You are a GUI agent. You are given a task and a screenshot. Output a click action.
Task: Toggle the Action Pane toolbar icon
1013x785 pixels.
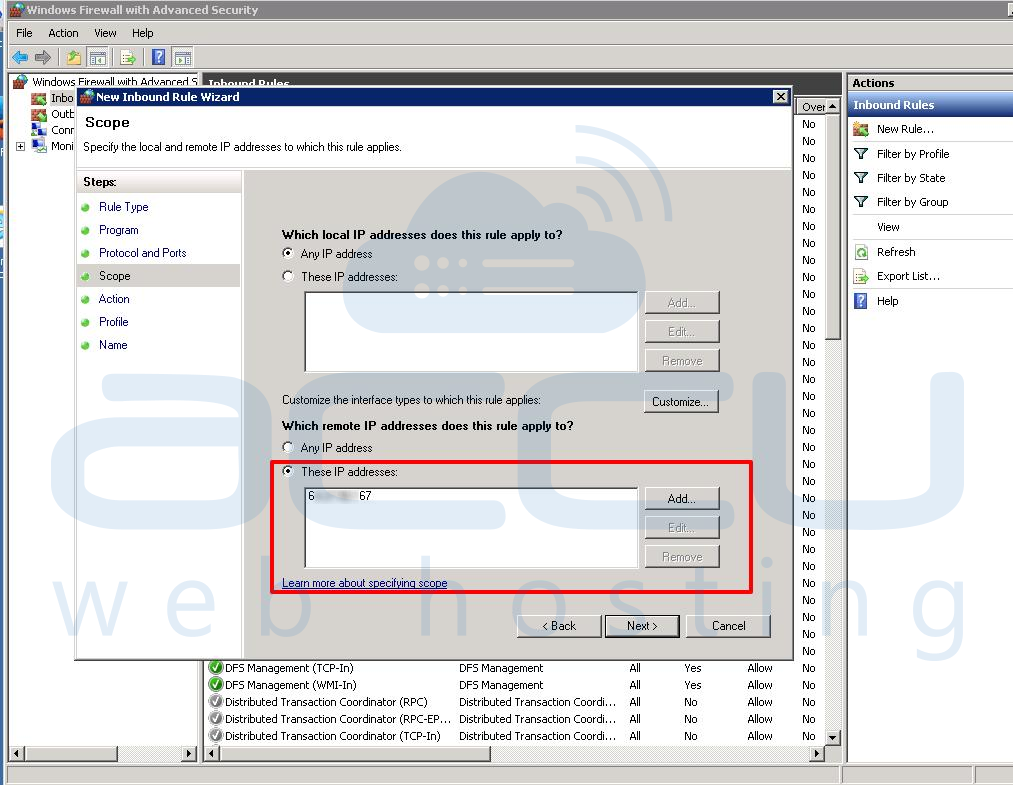pyautogui.click(x=183, y=58)
